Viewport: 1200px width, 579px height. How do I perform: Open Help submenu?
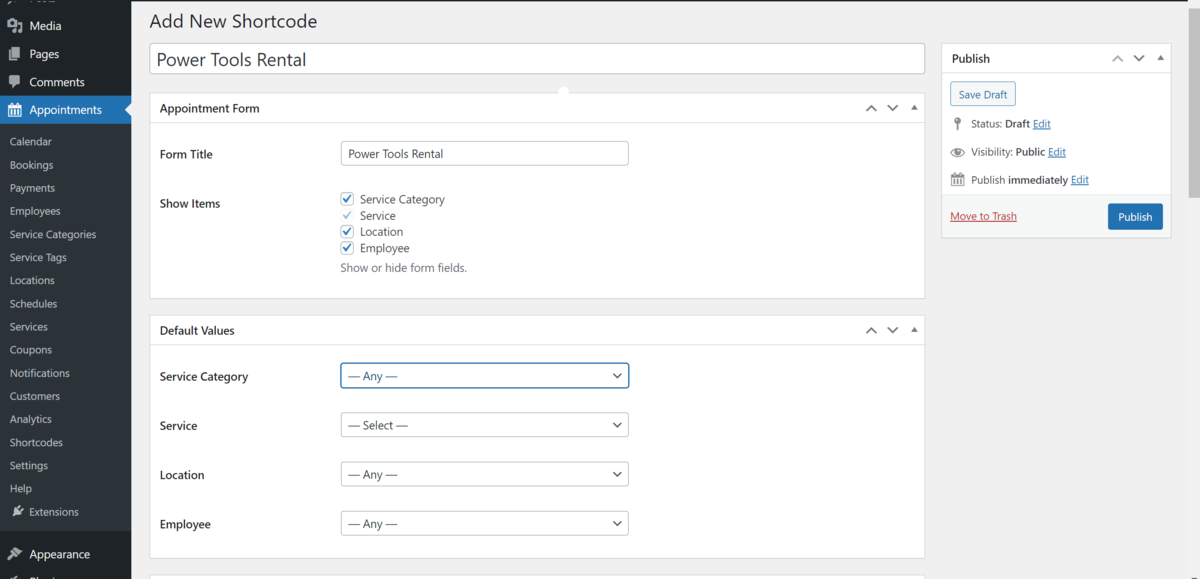21,488
